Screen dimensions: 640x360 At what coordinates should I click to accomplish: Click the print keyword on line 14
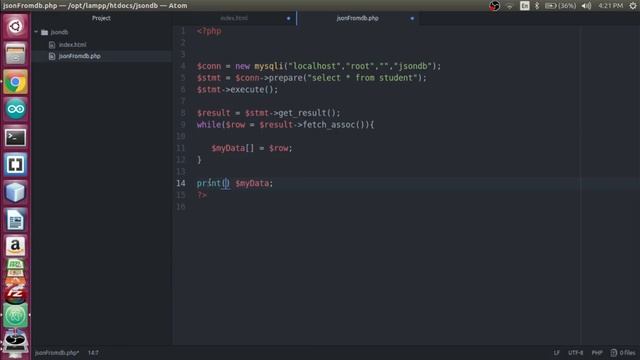tap(209, 183)
